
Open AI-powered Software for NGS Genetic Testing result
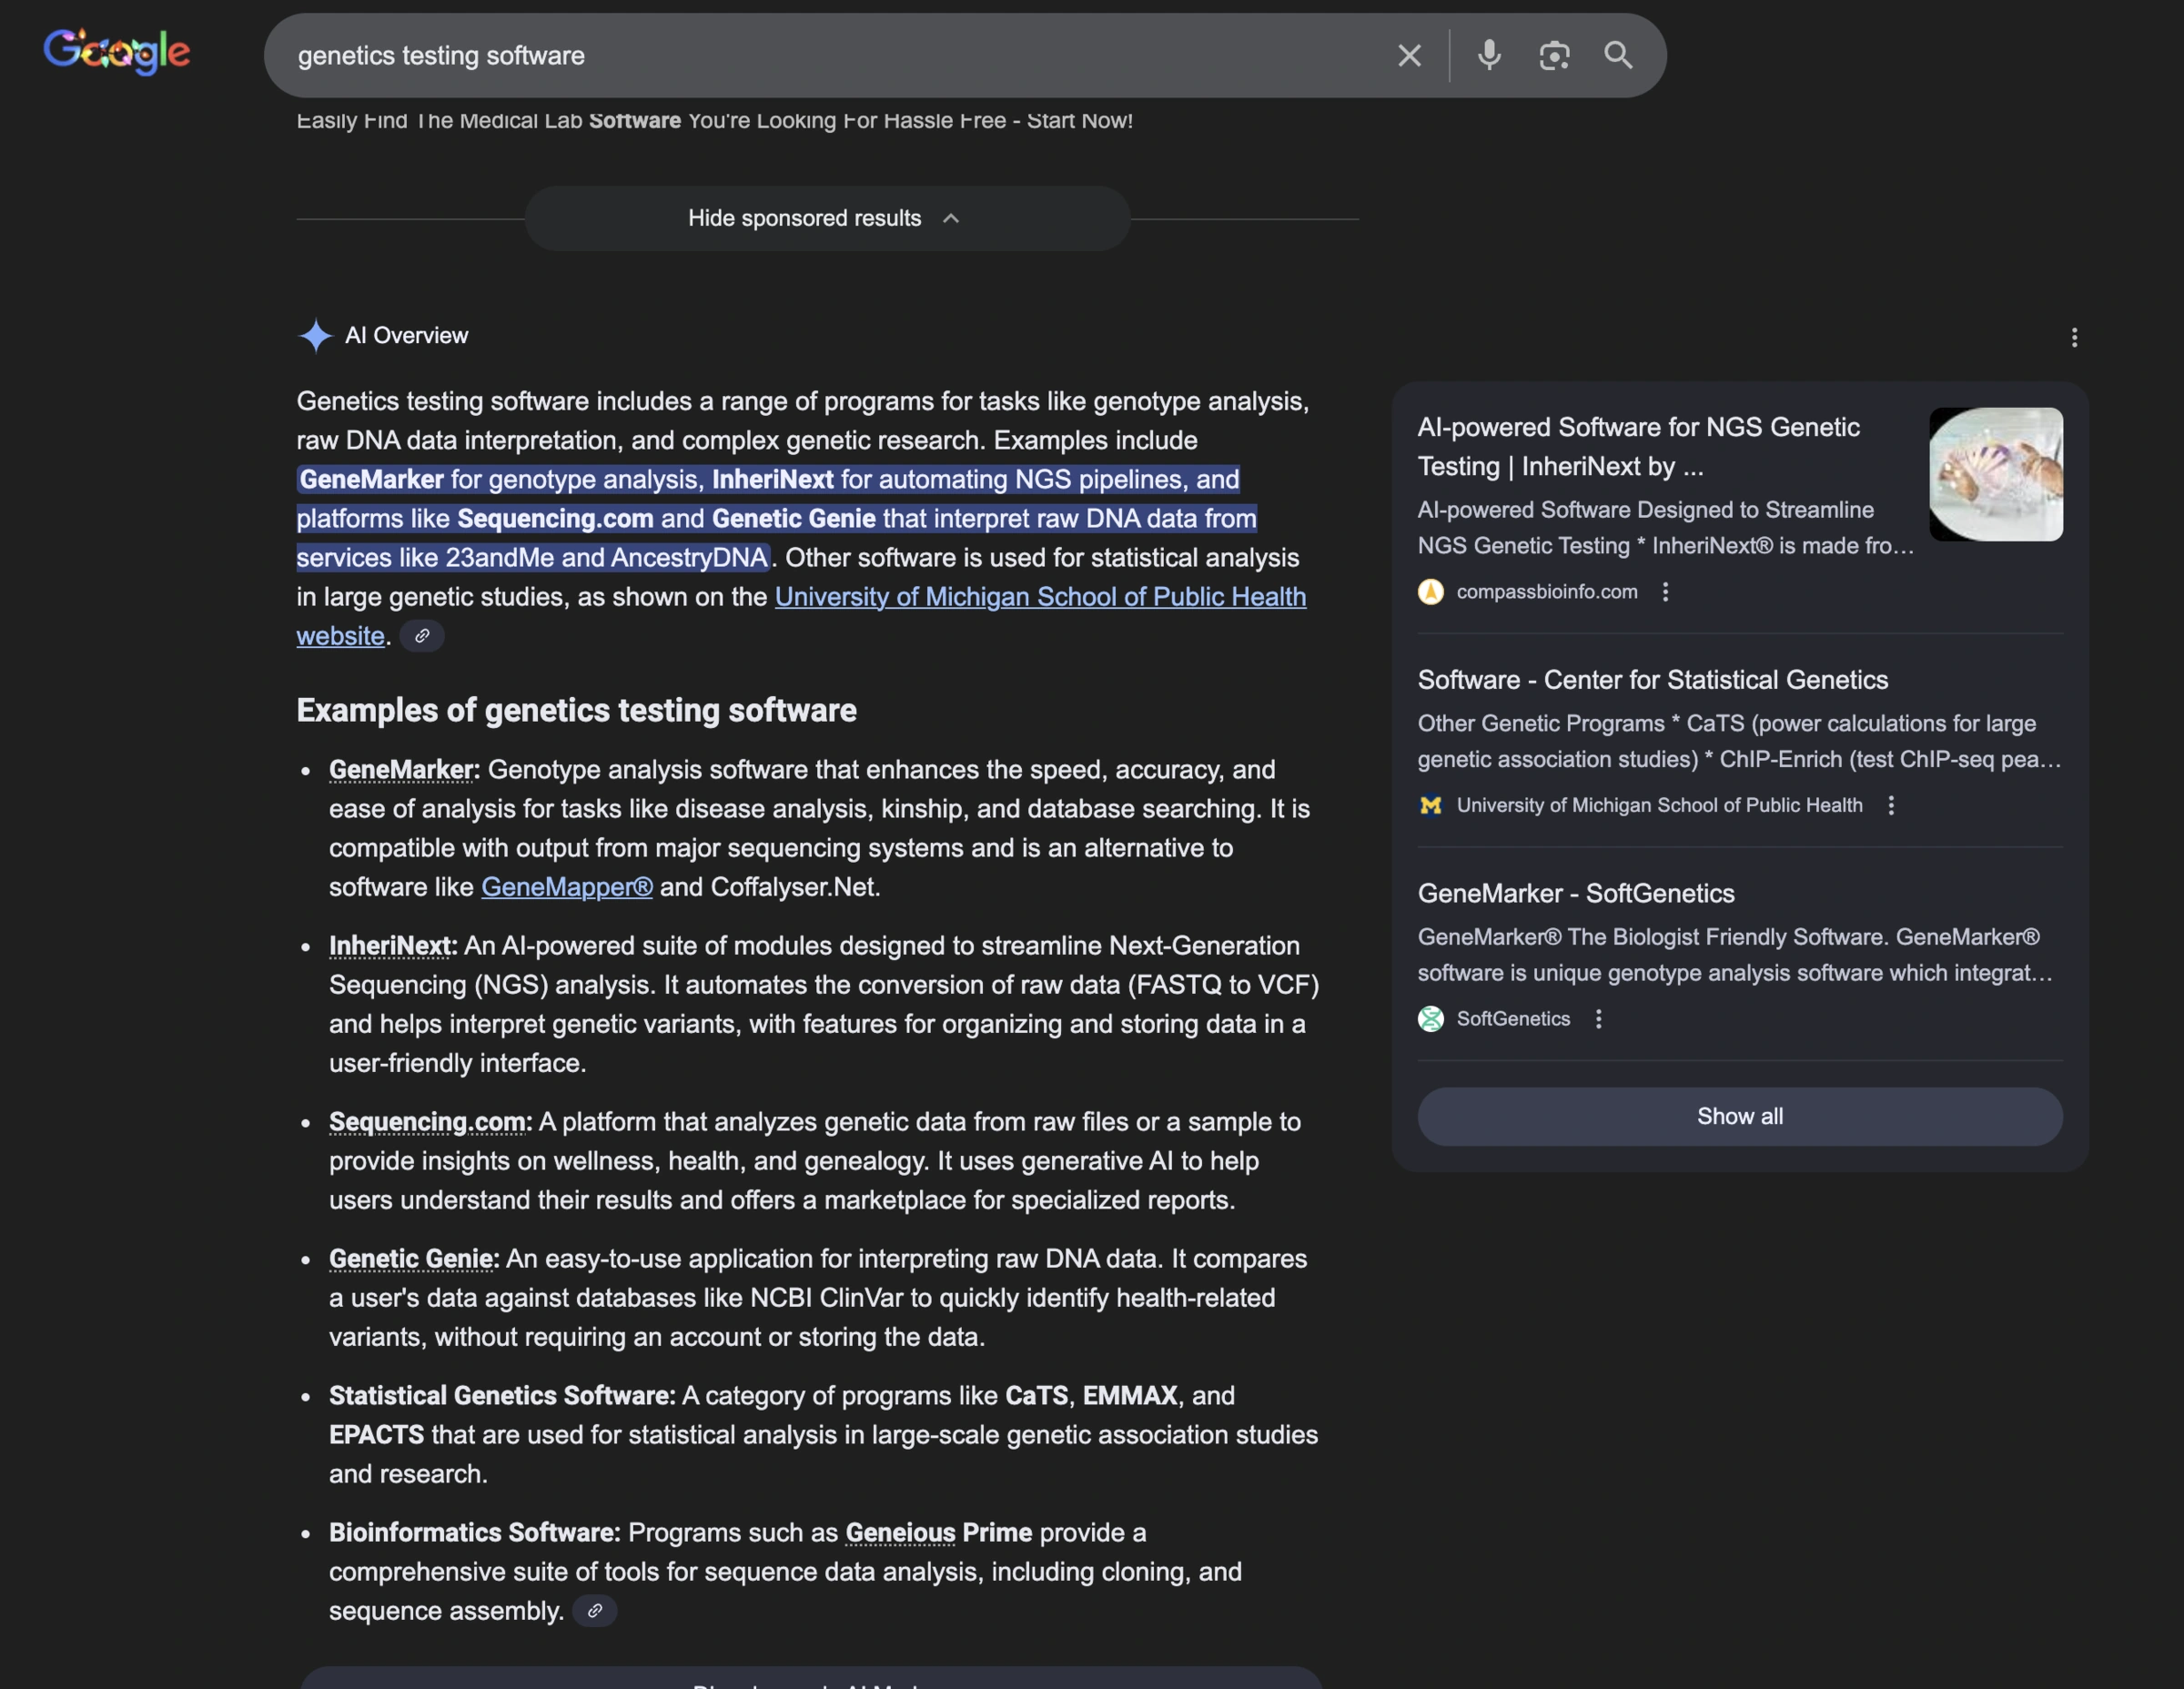1639,447
